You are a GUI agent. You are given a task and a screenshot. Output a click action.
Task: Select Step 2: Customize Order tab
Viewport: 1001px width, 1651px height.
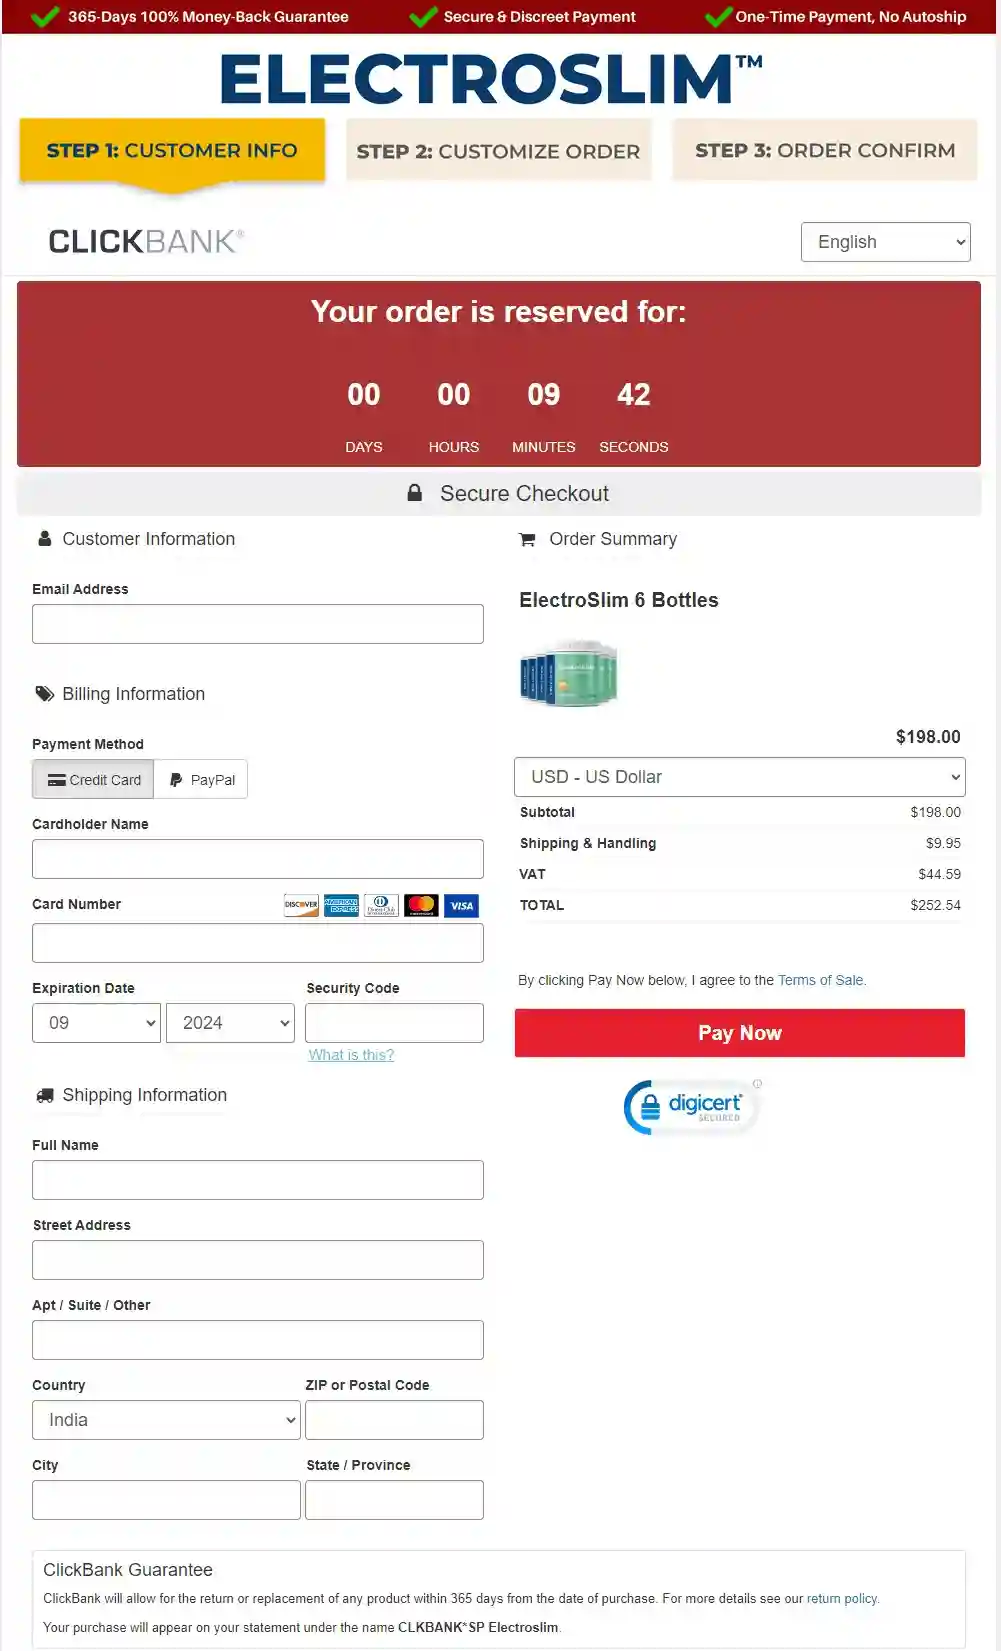[499, 151]
